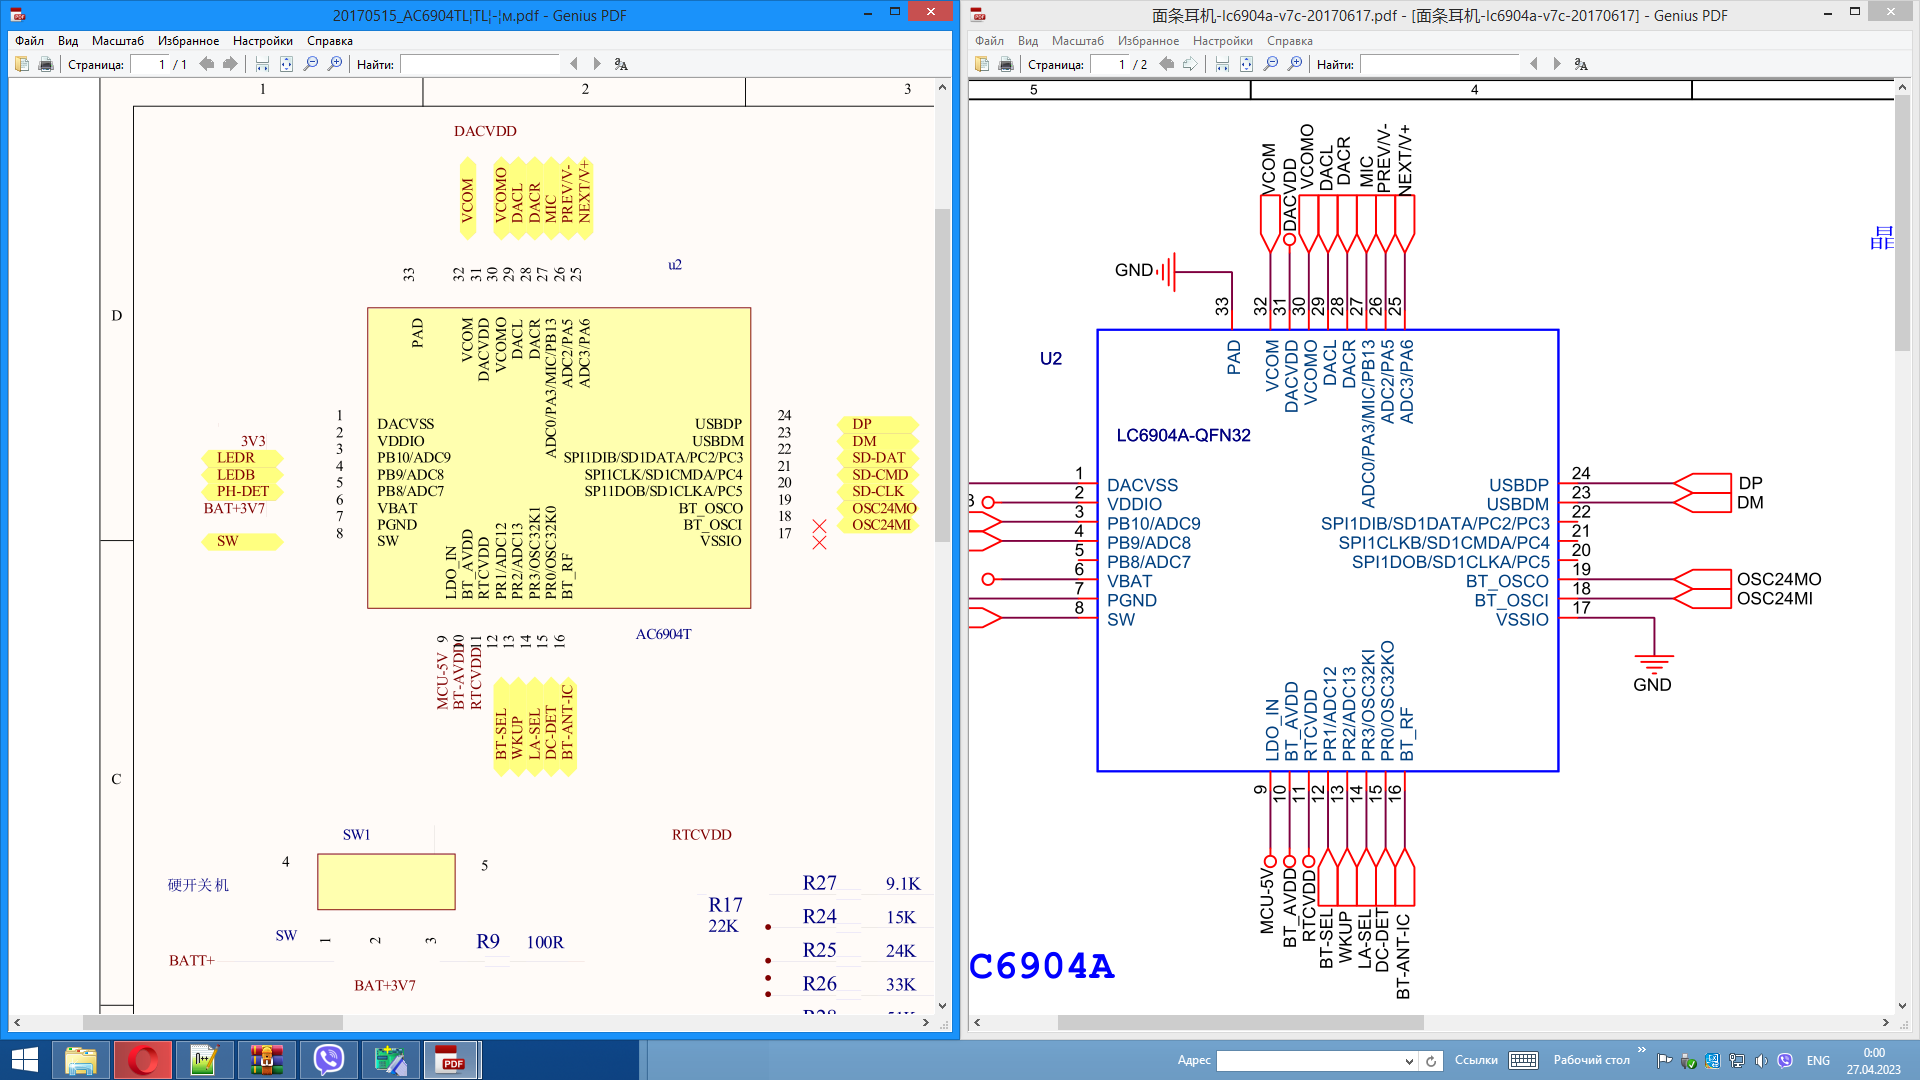Find next match in right window
Viewport: 1920px width, 1080px height.
[x=1557, y=64]
